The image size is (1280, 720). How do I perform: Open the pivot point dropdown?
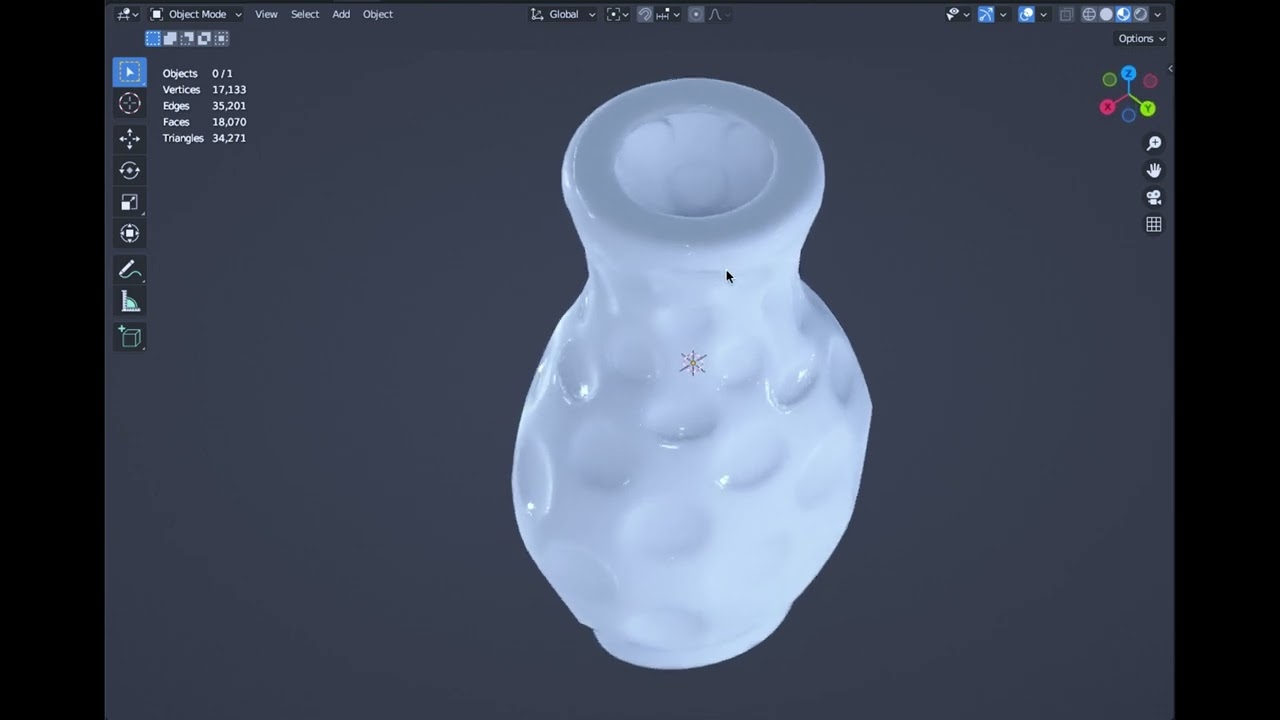[x=618, y=14]
